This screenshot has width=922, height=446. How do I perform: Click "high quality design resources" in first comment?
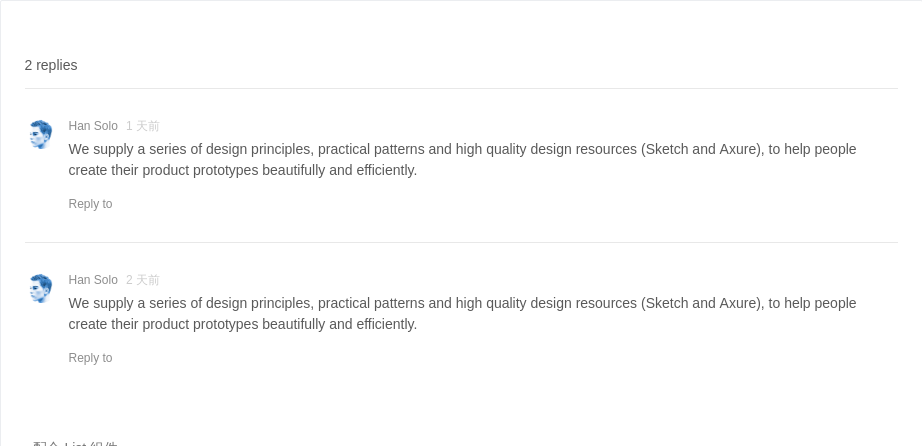point(546,149)
